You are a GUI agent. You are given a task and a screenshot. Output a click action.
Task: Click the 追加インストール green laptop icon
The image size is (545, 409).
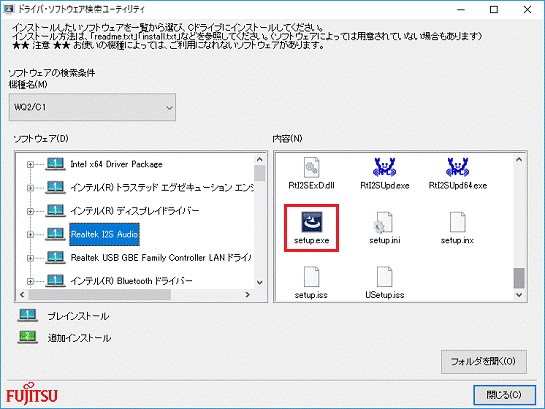click(28, 337)
